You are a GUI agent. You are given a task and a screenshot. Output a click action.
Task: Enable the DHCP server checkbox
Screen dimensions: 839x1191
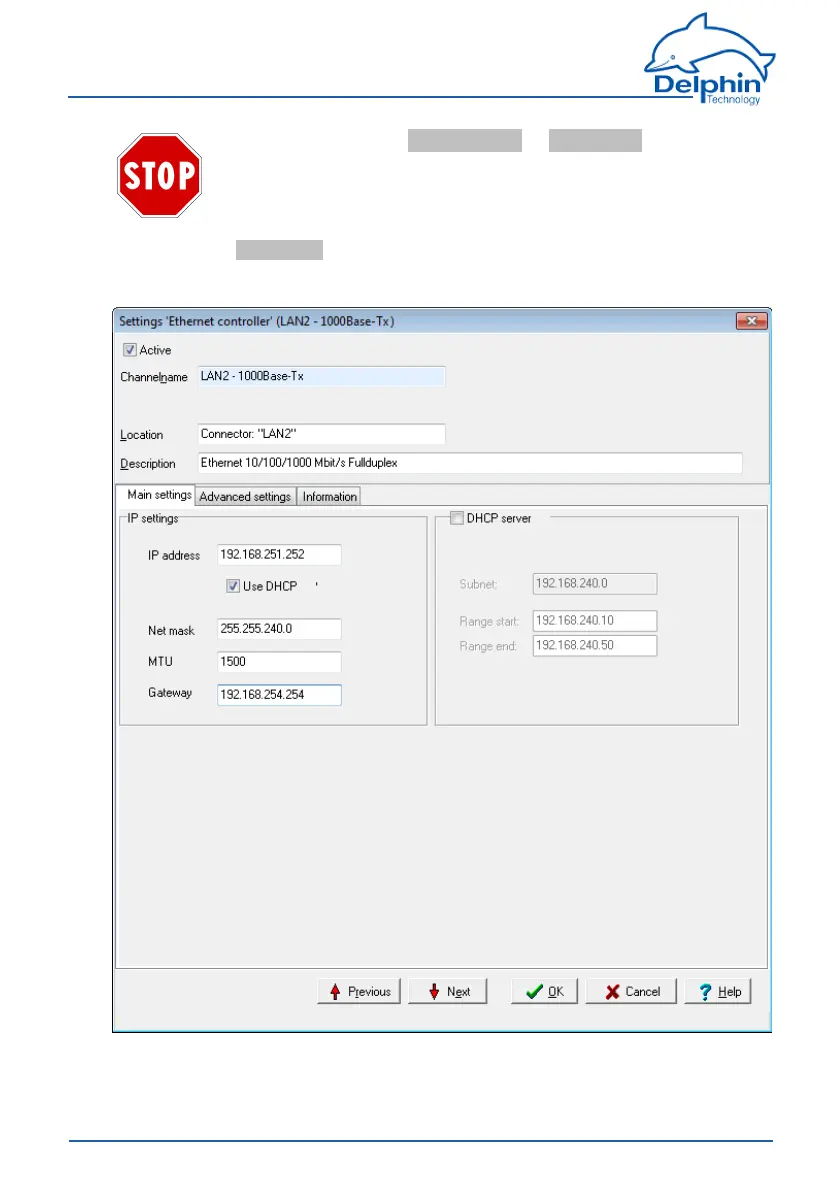[x=457, y=518]
